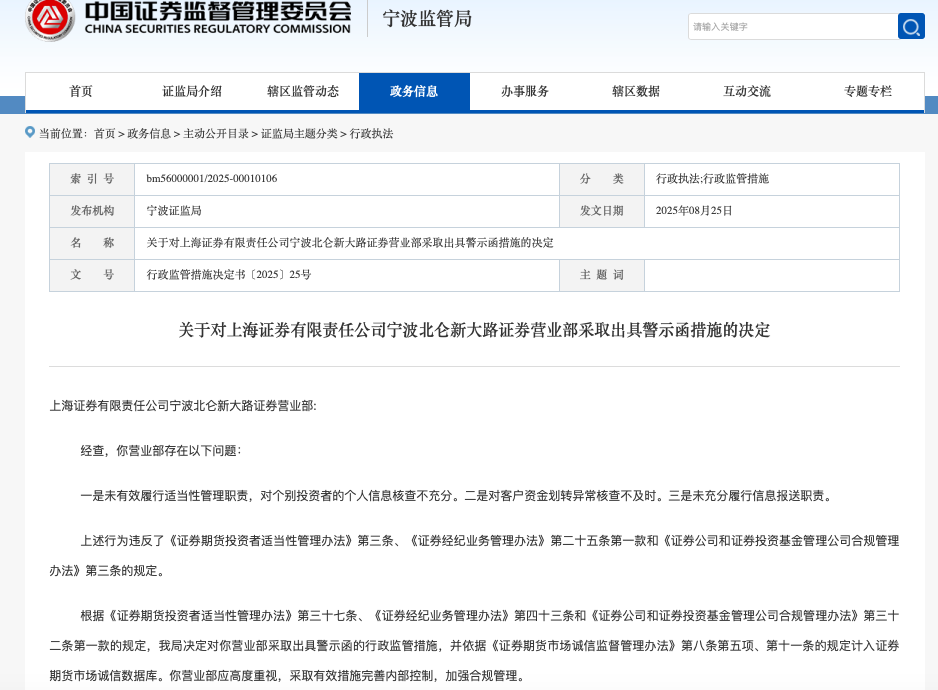Click the 主题词 label cell
The image size is (938, 690).
pyautogui.click(x=602, y=275)
